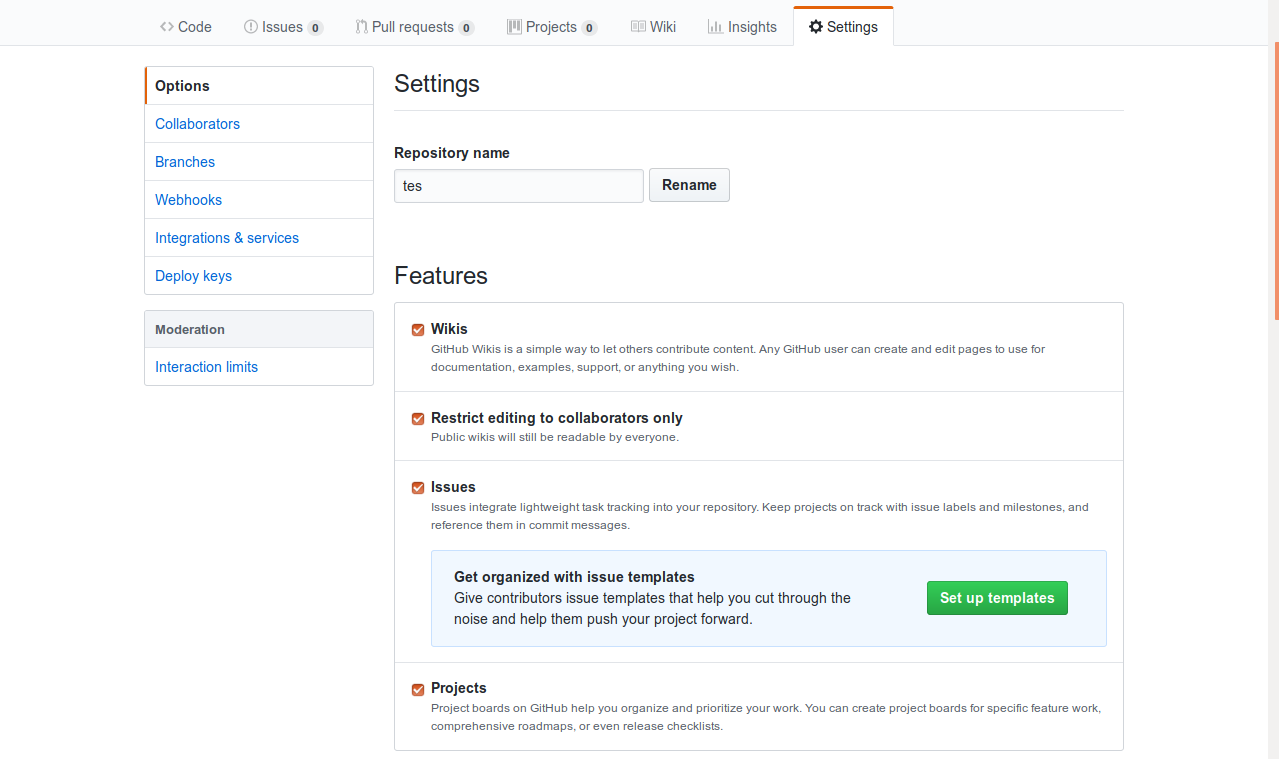Select Integrations & services in sidebar
The width and height of the screenshot is (1279, 759).
[x=227, y=238]
